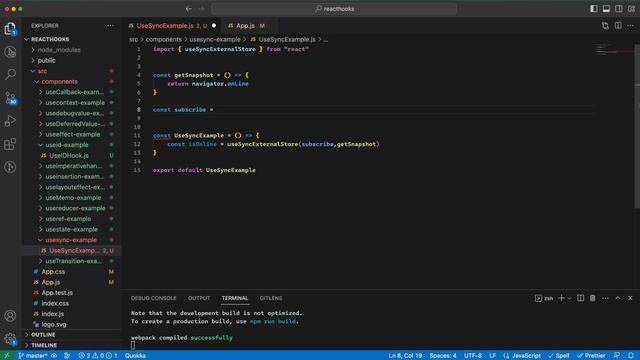The width and height of the screenshot is (640, 360).
Task: Open the terminal launch profile dropdown
Action: tap(569, 298)
